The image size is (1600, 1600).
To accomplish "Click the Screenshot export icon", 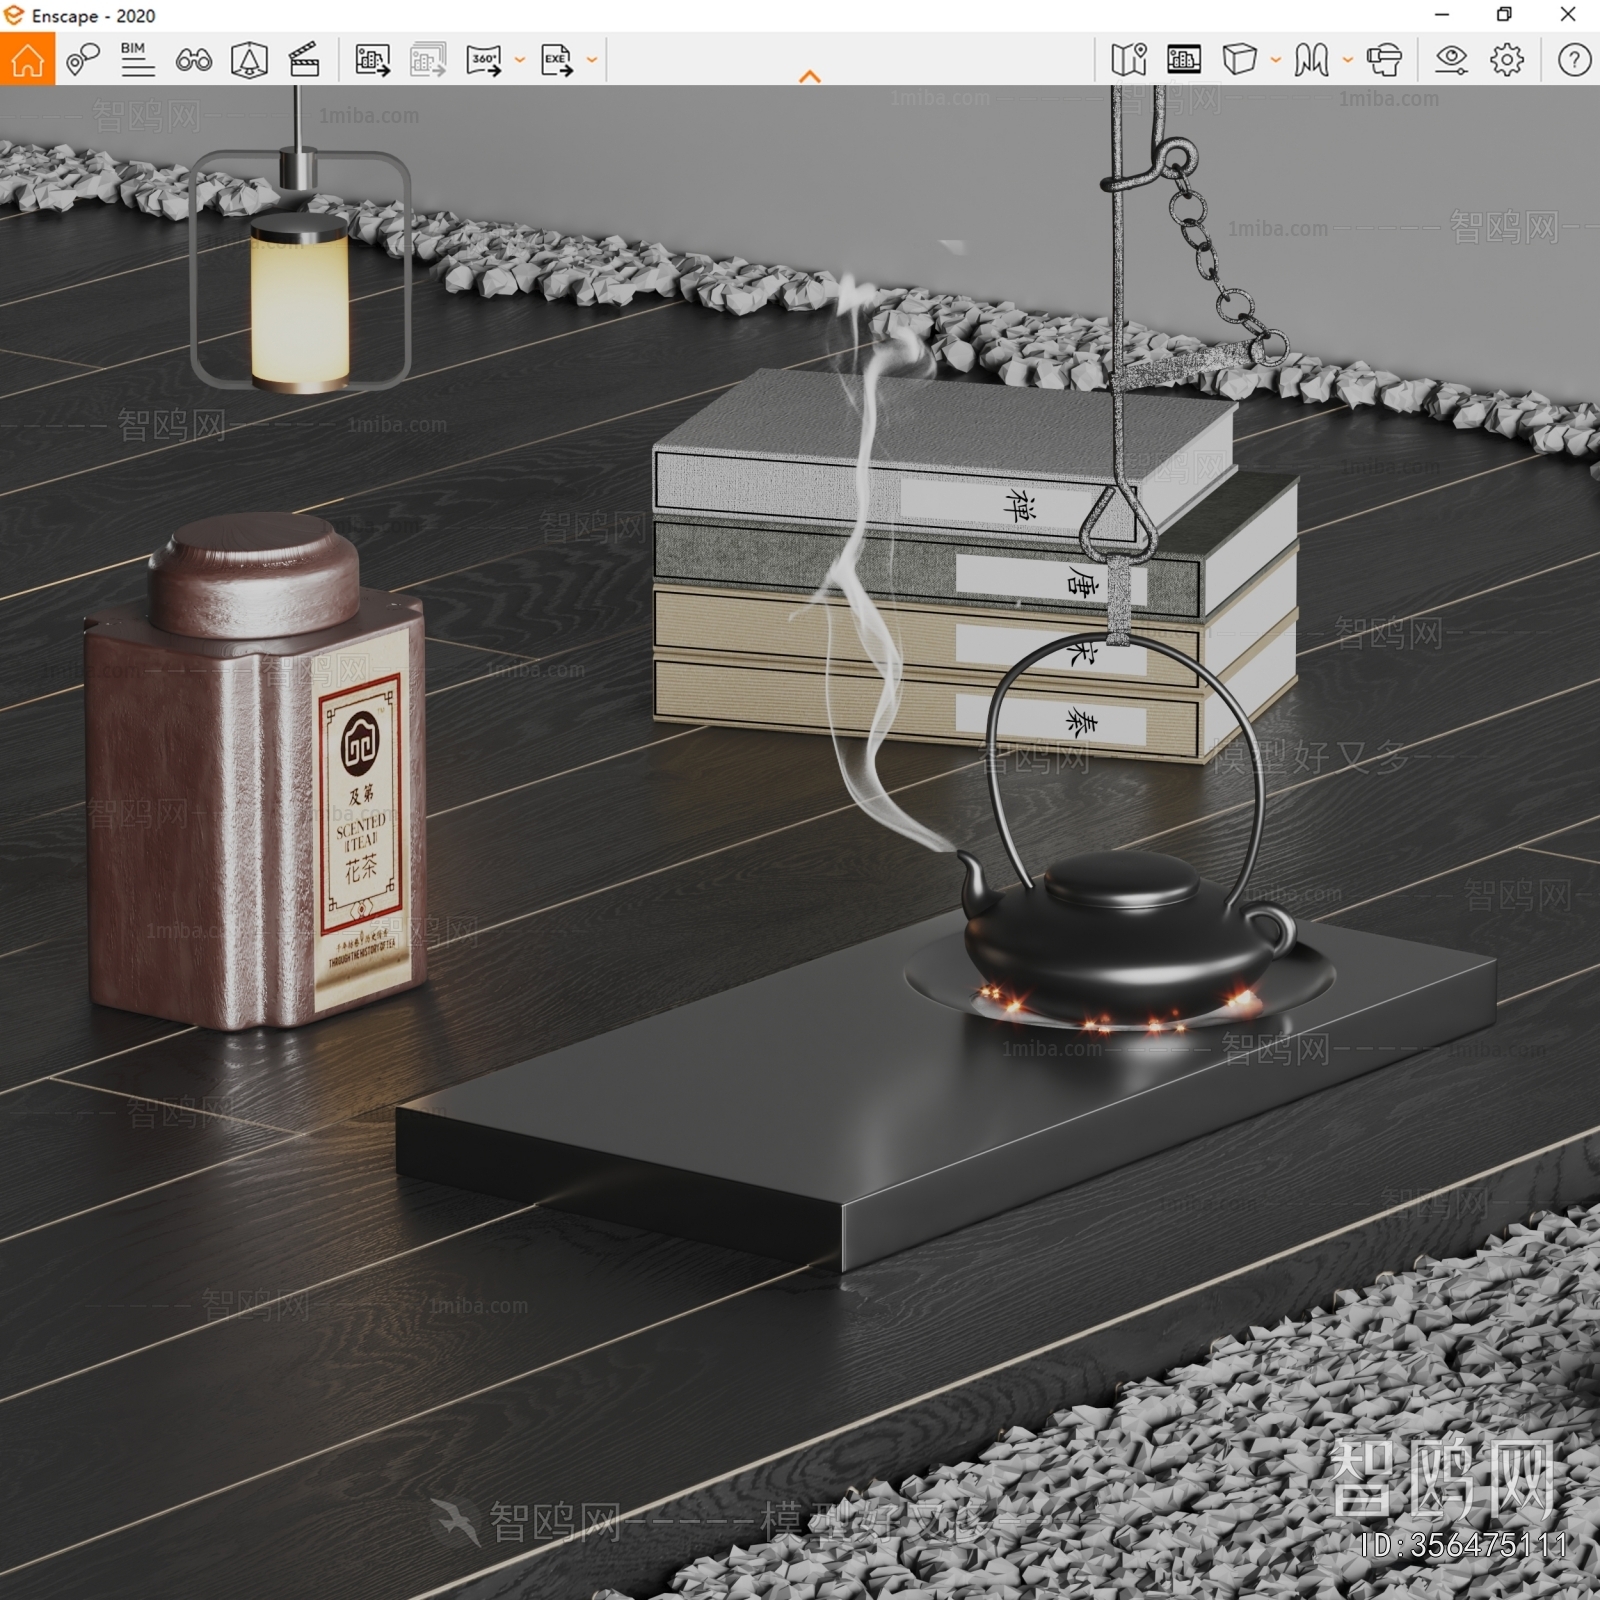I will click(373, 60).
